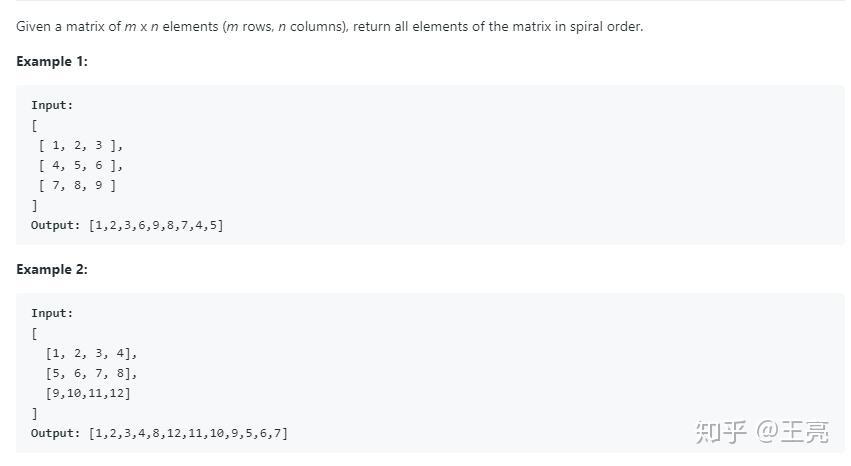Click the word "Given" starting the description

click(35, 27)
